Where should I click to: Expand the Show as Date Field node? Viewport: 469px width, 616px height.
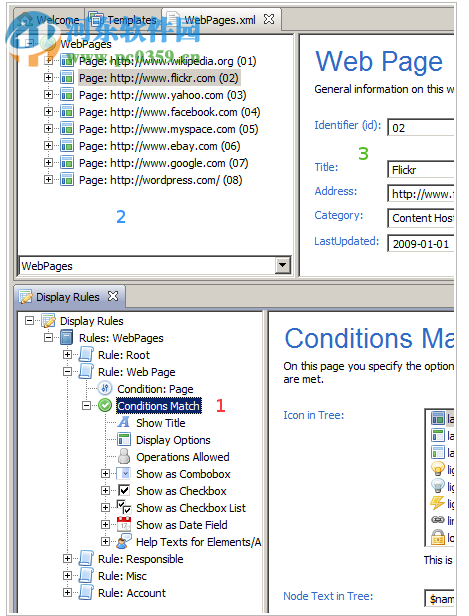[x=105, y=524]
